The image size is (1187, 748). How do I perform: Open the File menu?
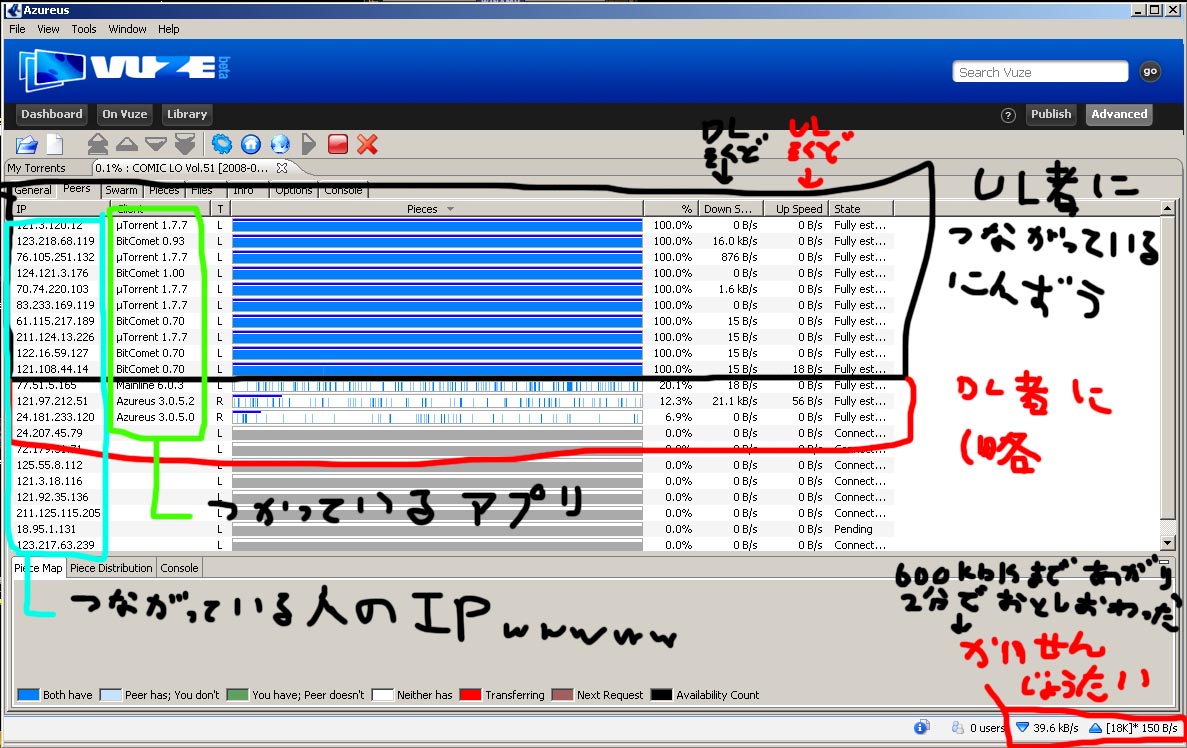pos(17,29)
